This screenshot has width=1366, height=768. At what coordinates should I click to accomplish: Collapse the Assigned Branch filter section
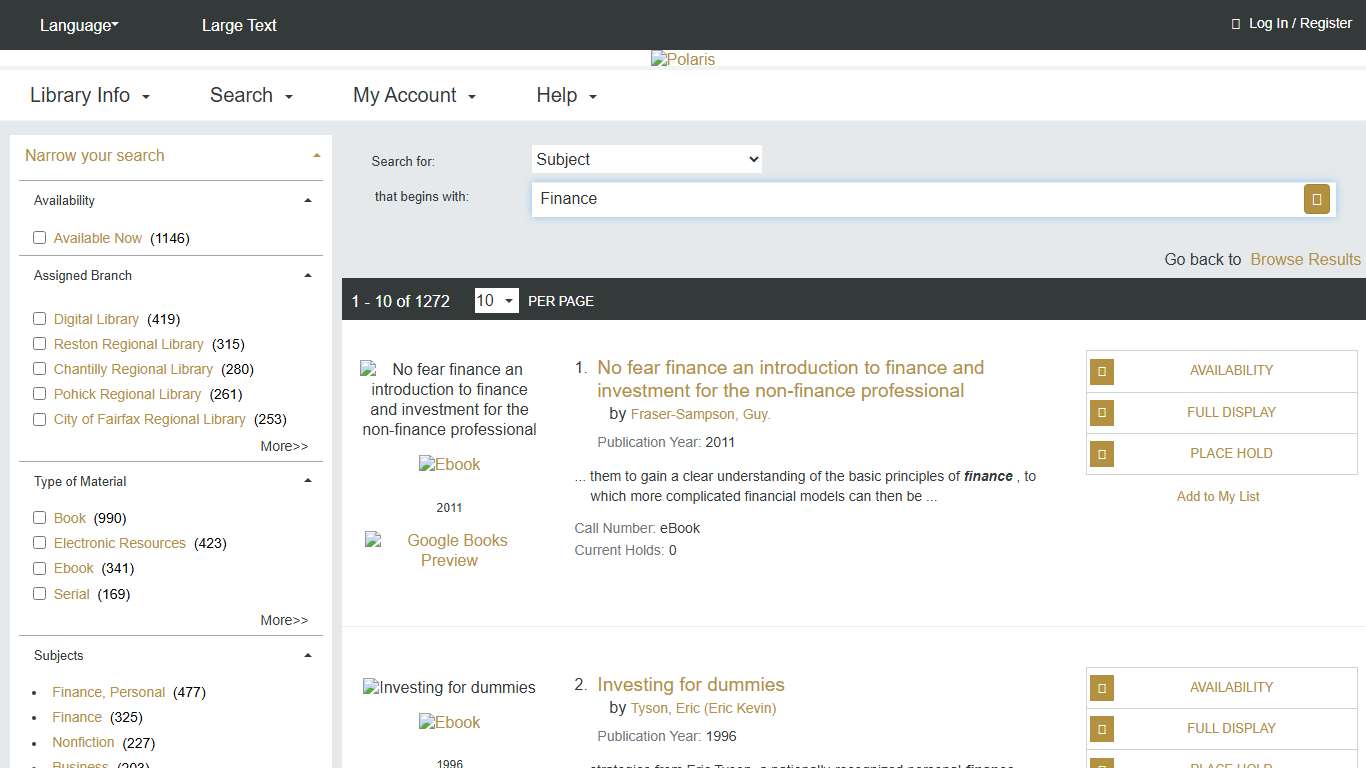(307, 275)
